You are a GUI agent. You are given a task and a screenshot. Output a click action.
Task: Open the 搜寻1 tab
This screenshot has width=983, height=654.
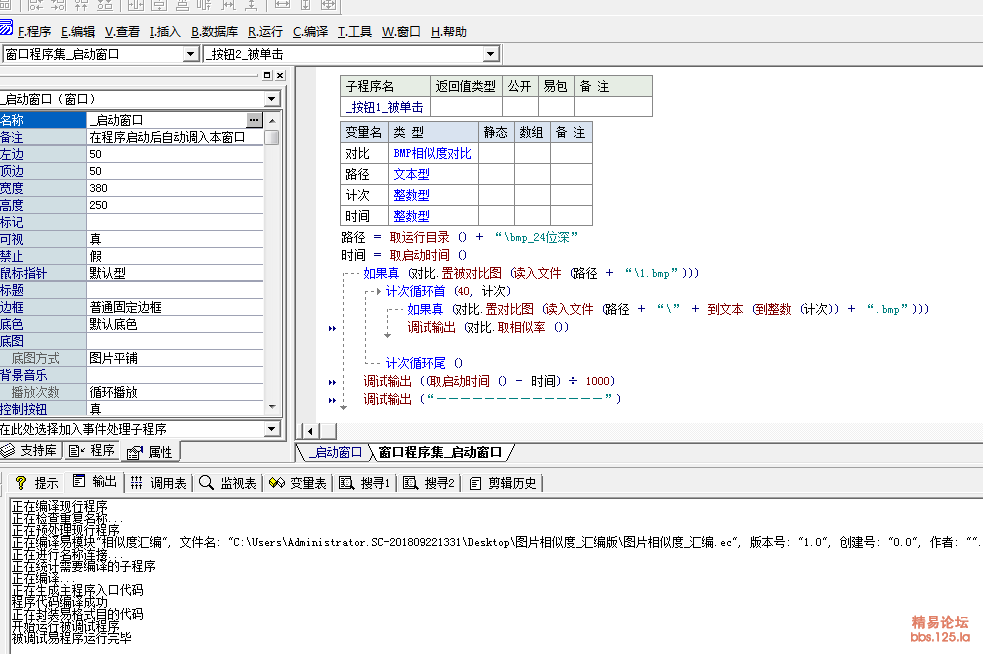pyautogui.click(x=365, y=483)
